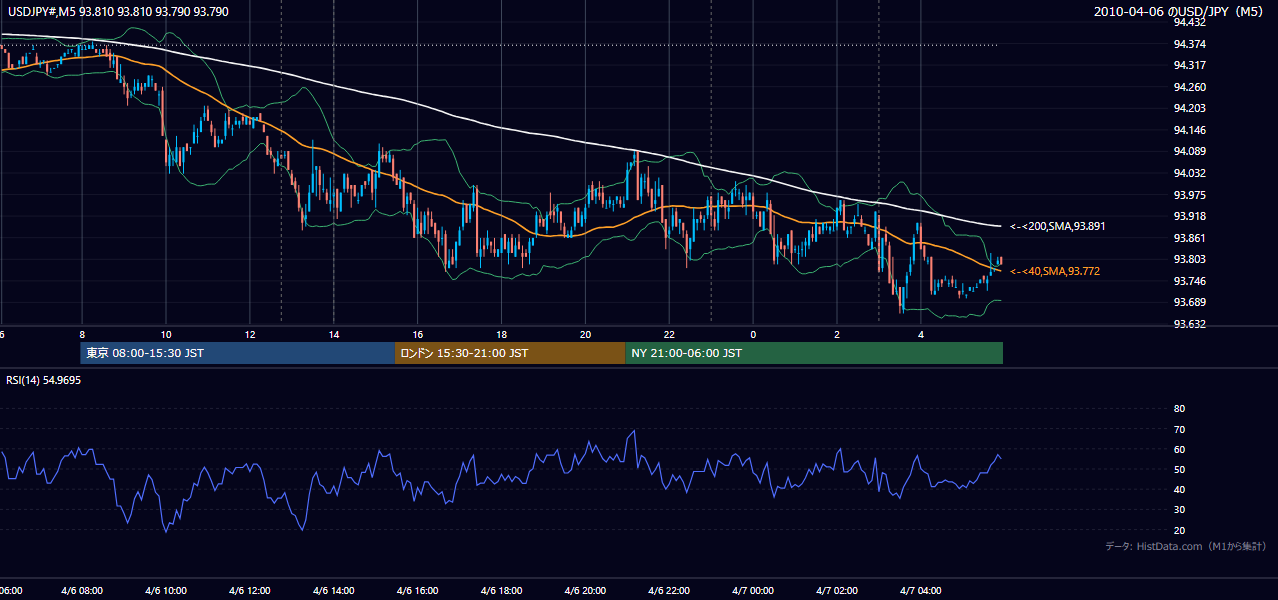Click price axis value 93.861

click(x=1190, y=238)
